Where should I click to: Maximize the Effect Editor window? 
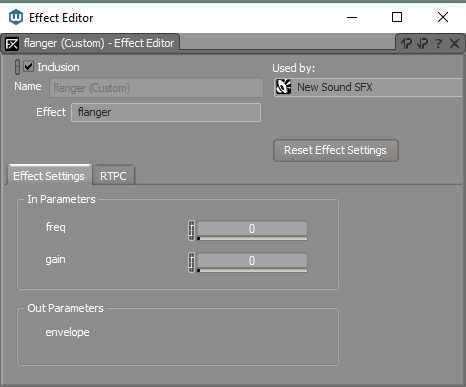397,17
